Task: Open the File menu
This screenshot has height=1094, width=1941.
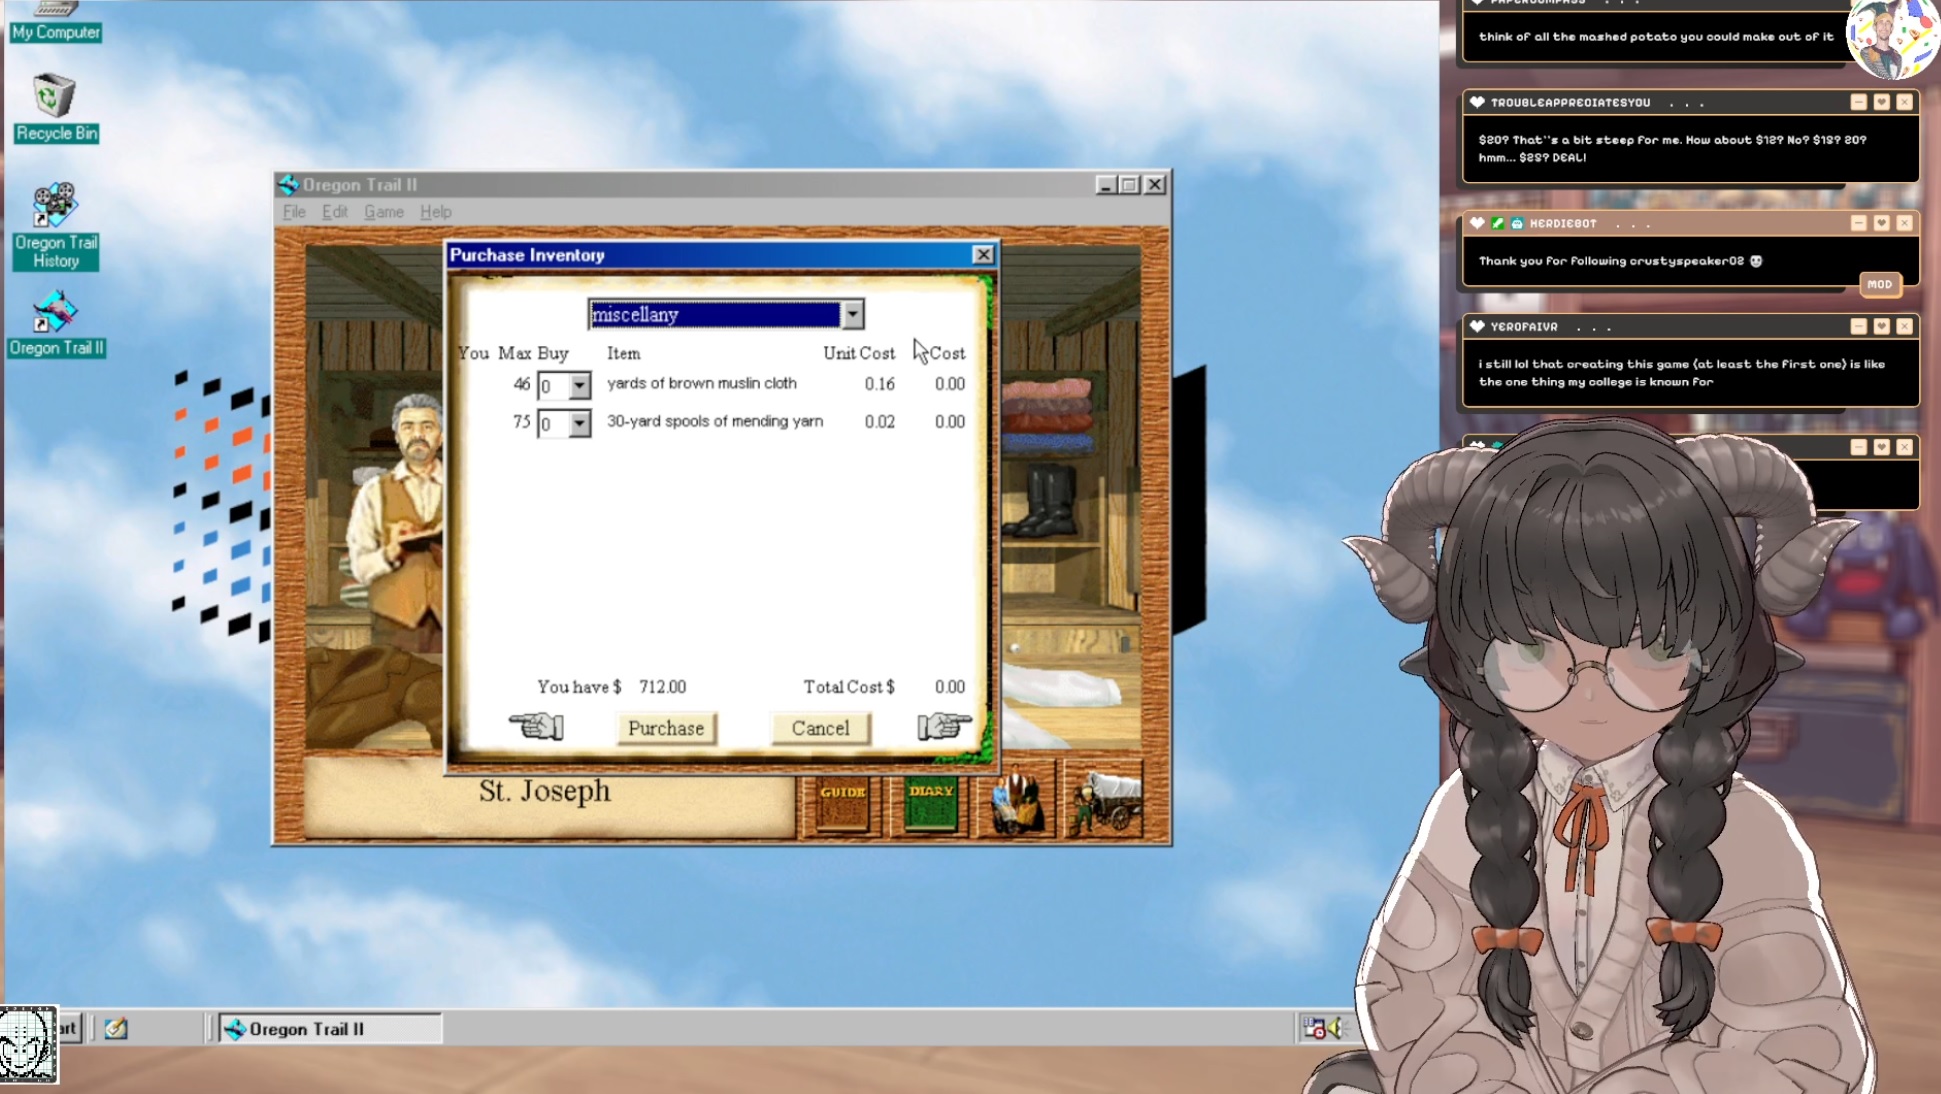Action: click(294, 212)
